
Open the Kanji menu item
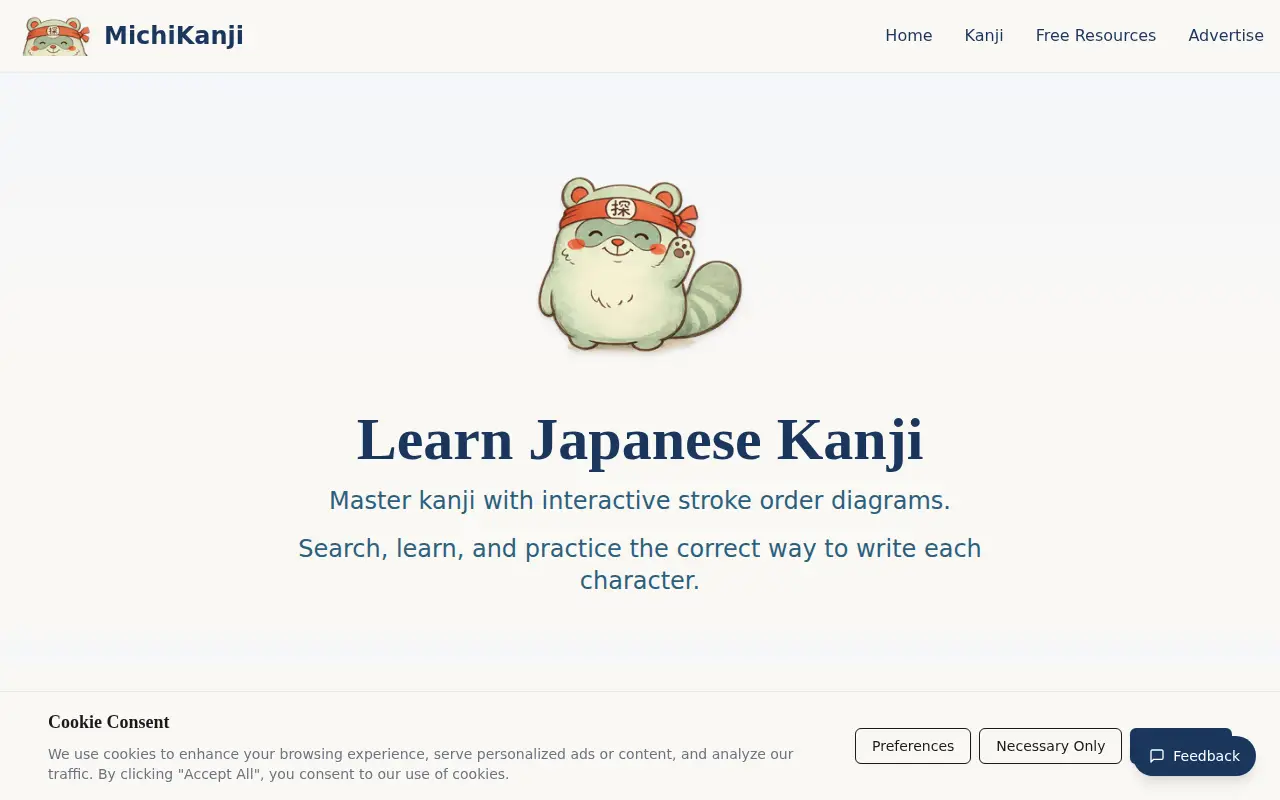[x=984, y=36]
